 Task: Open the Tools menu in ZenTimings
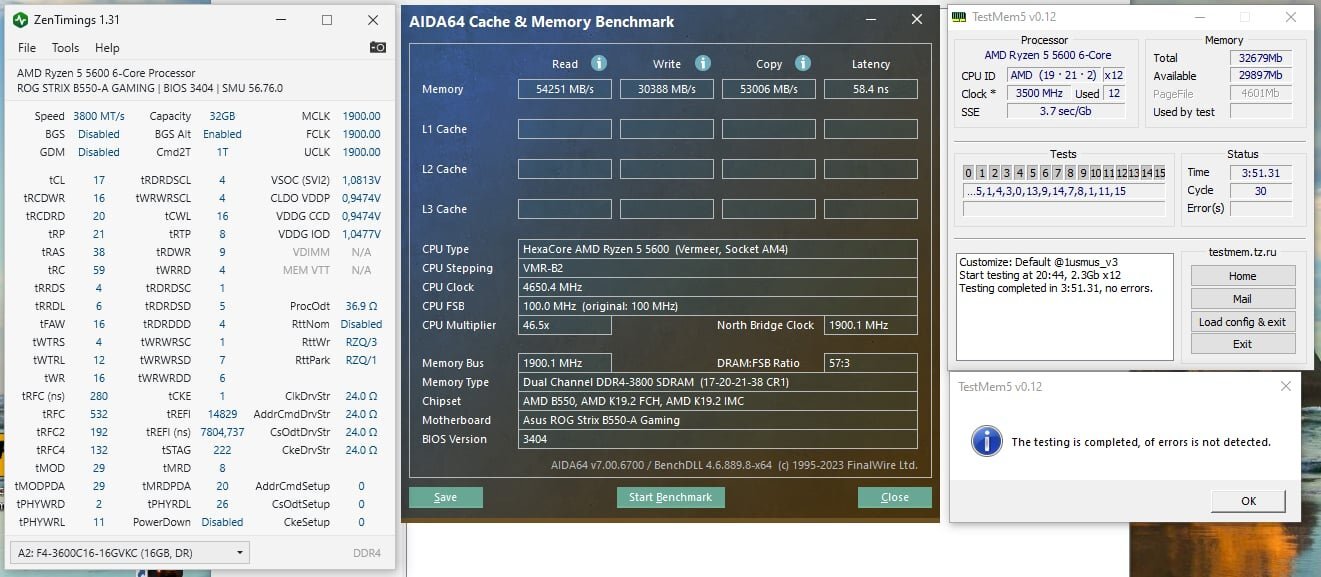point(65,48)
